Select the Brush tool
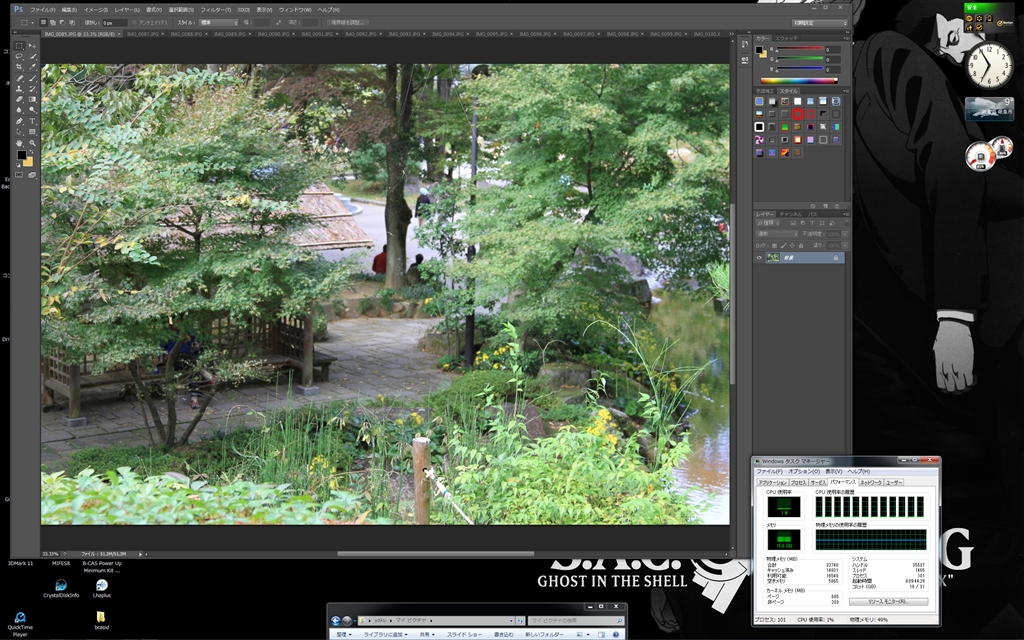The image size is (1024, 640). [x=32, y=78]
